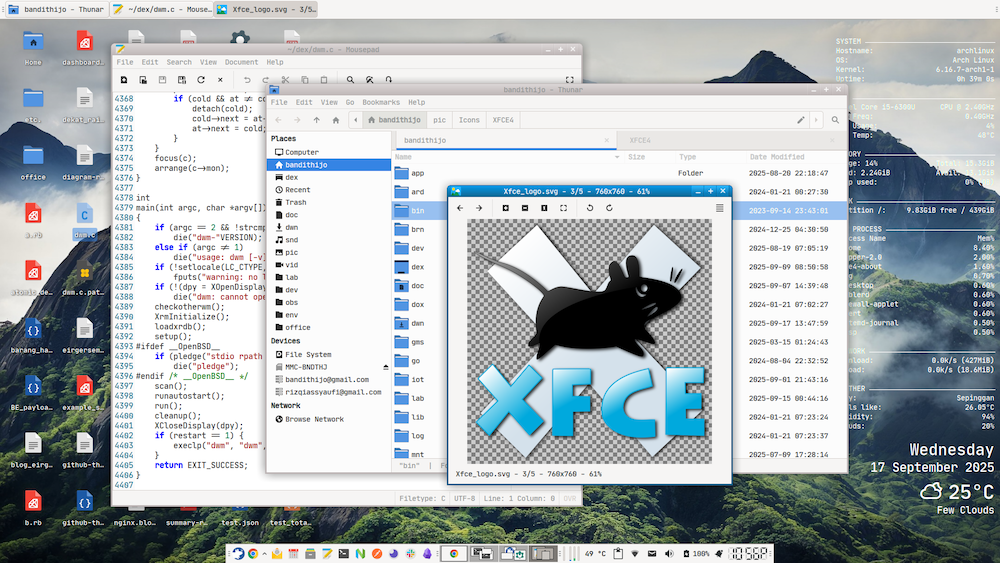The image size is (1000, 563).
Task: Expand the taskbar launcher arrow next to Chrome
Action: 265,553
